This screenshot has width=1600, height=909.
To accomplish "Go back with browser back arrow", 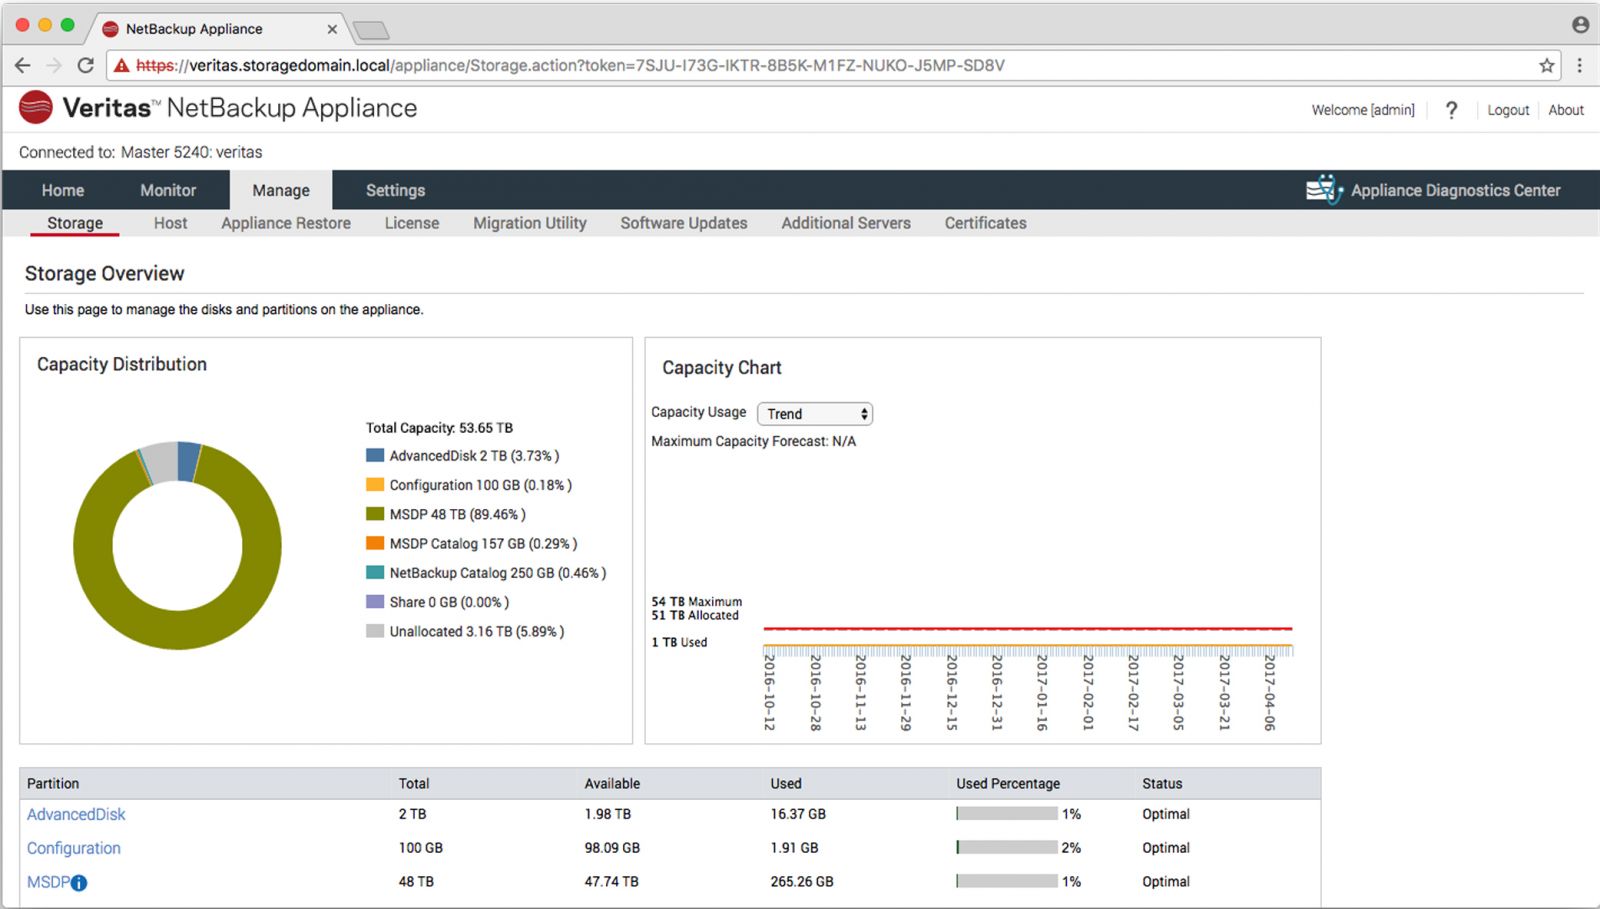I will click(22, 65).
